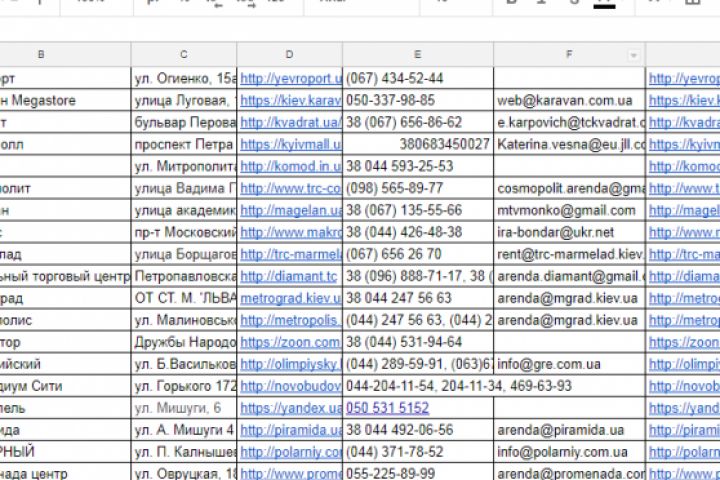Open the polarniy.co link in column D
Screen dimensions: 720x480
click(x=291, y=452)
